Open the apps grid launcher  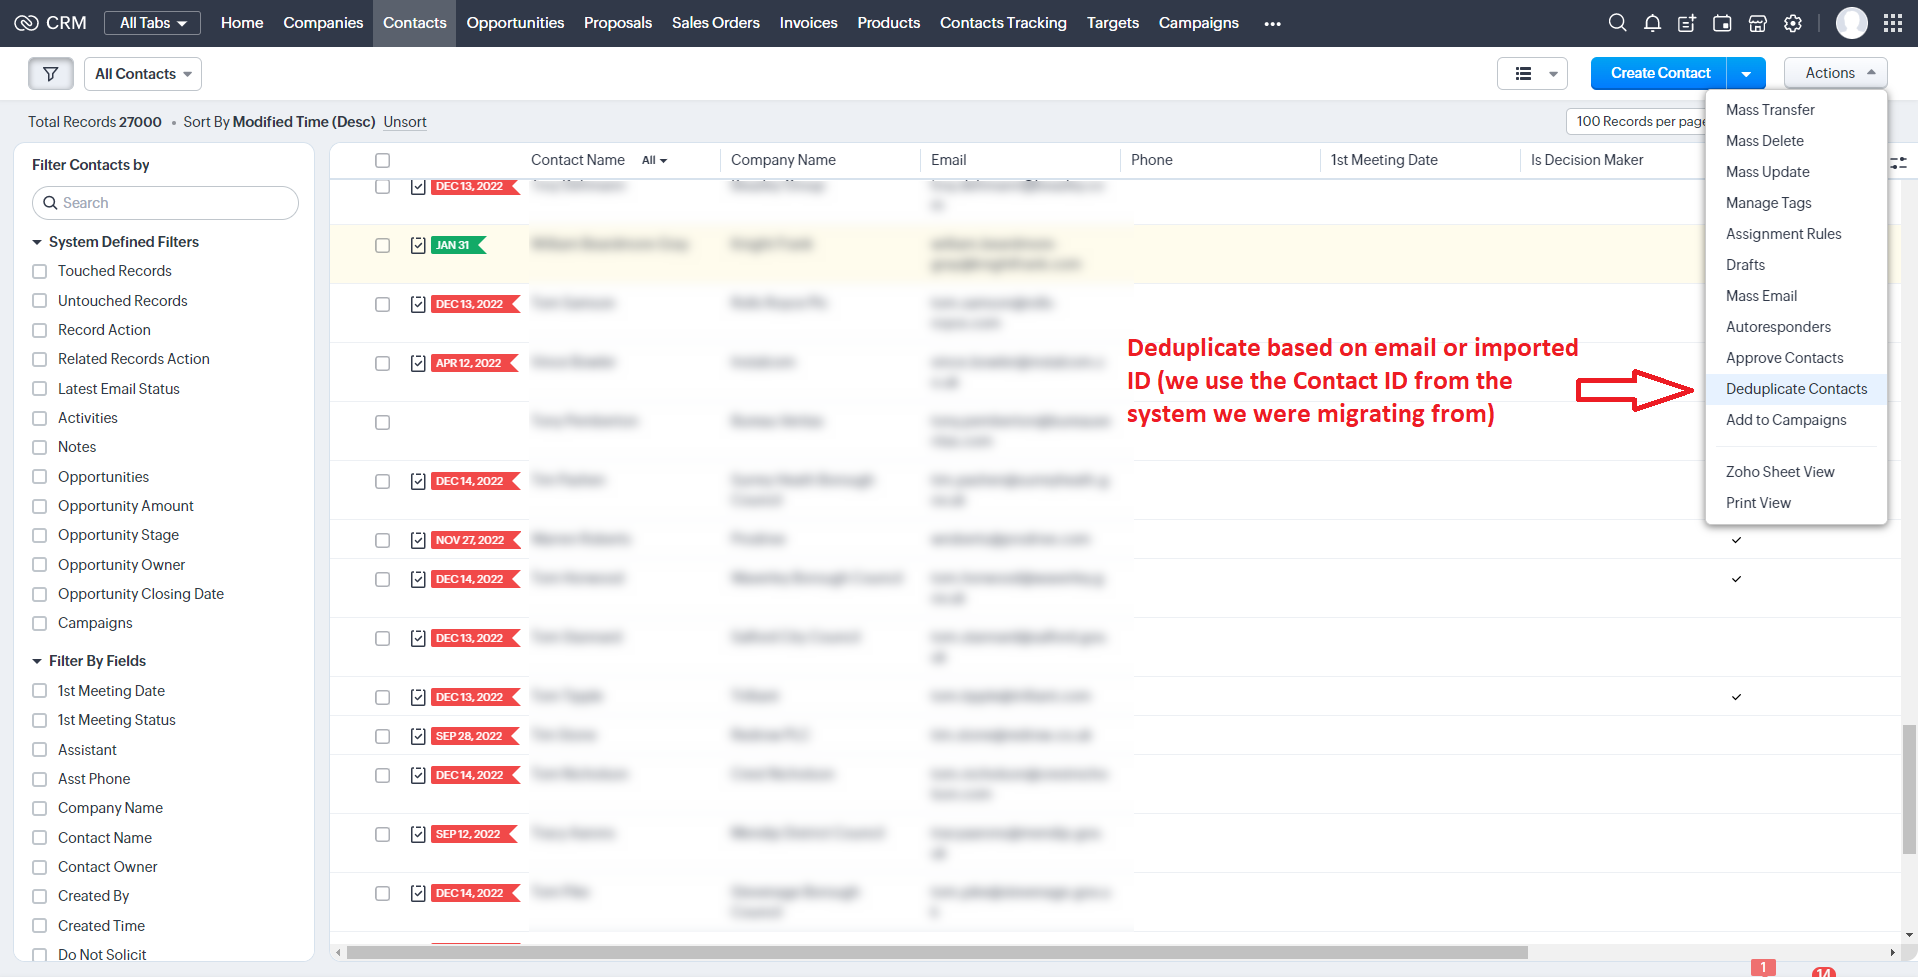click(x=1892, y=23)
